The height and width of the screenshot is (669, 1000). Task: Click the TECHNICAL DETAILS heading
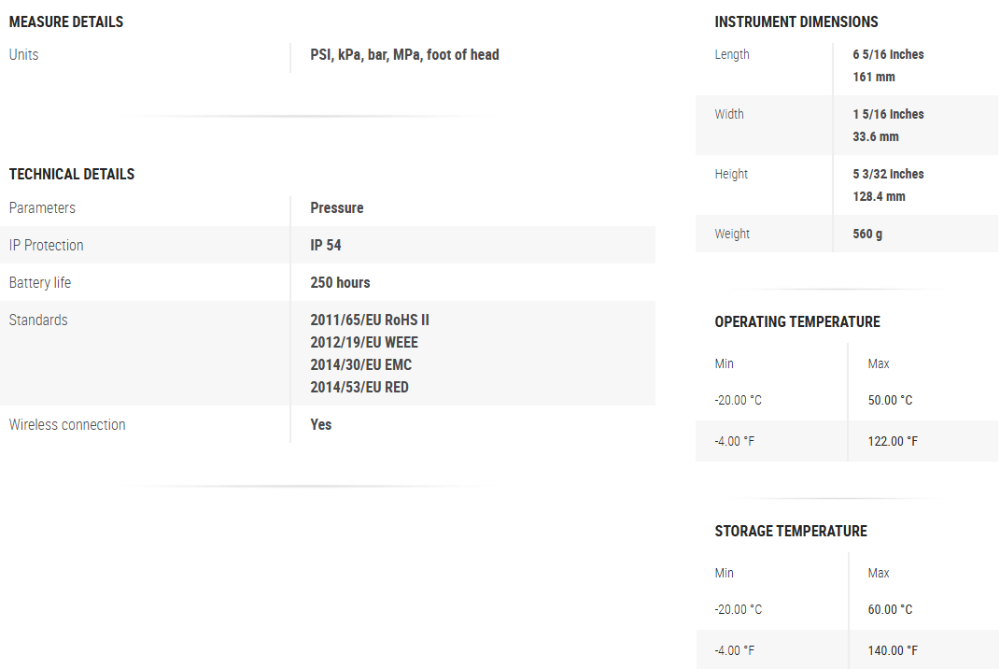[72, 174]
